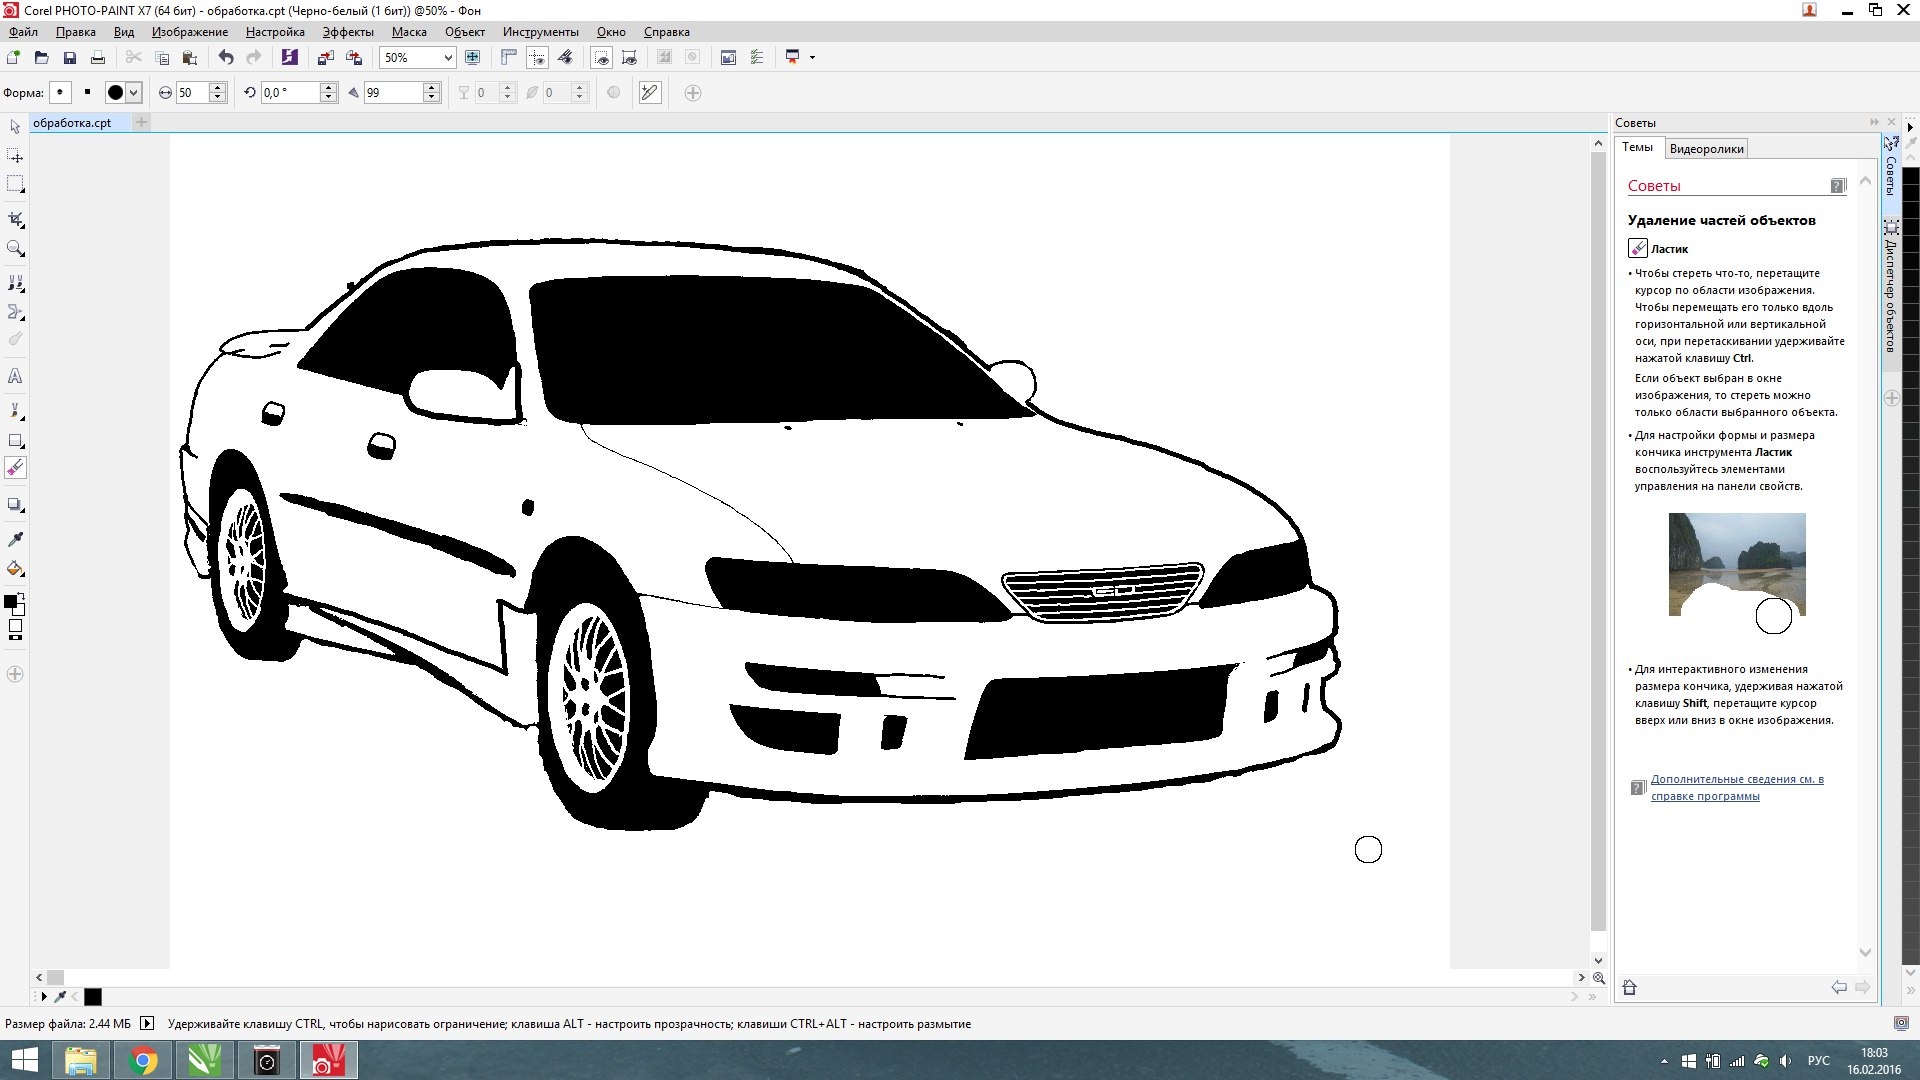Go back with Hints panel left arrow
The image size is (1920, 1080).
pos(1839,988)
